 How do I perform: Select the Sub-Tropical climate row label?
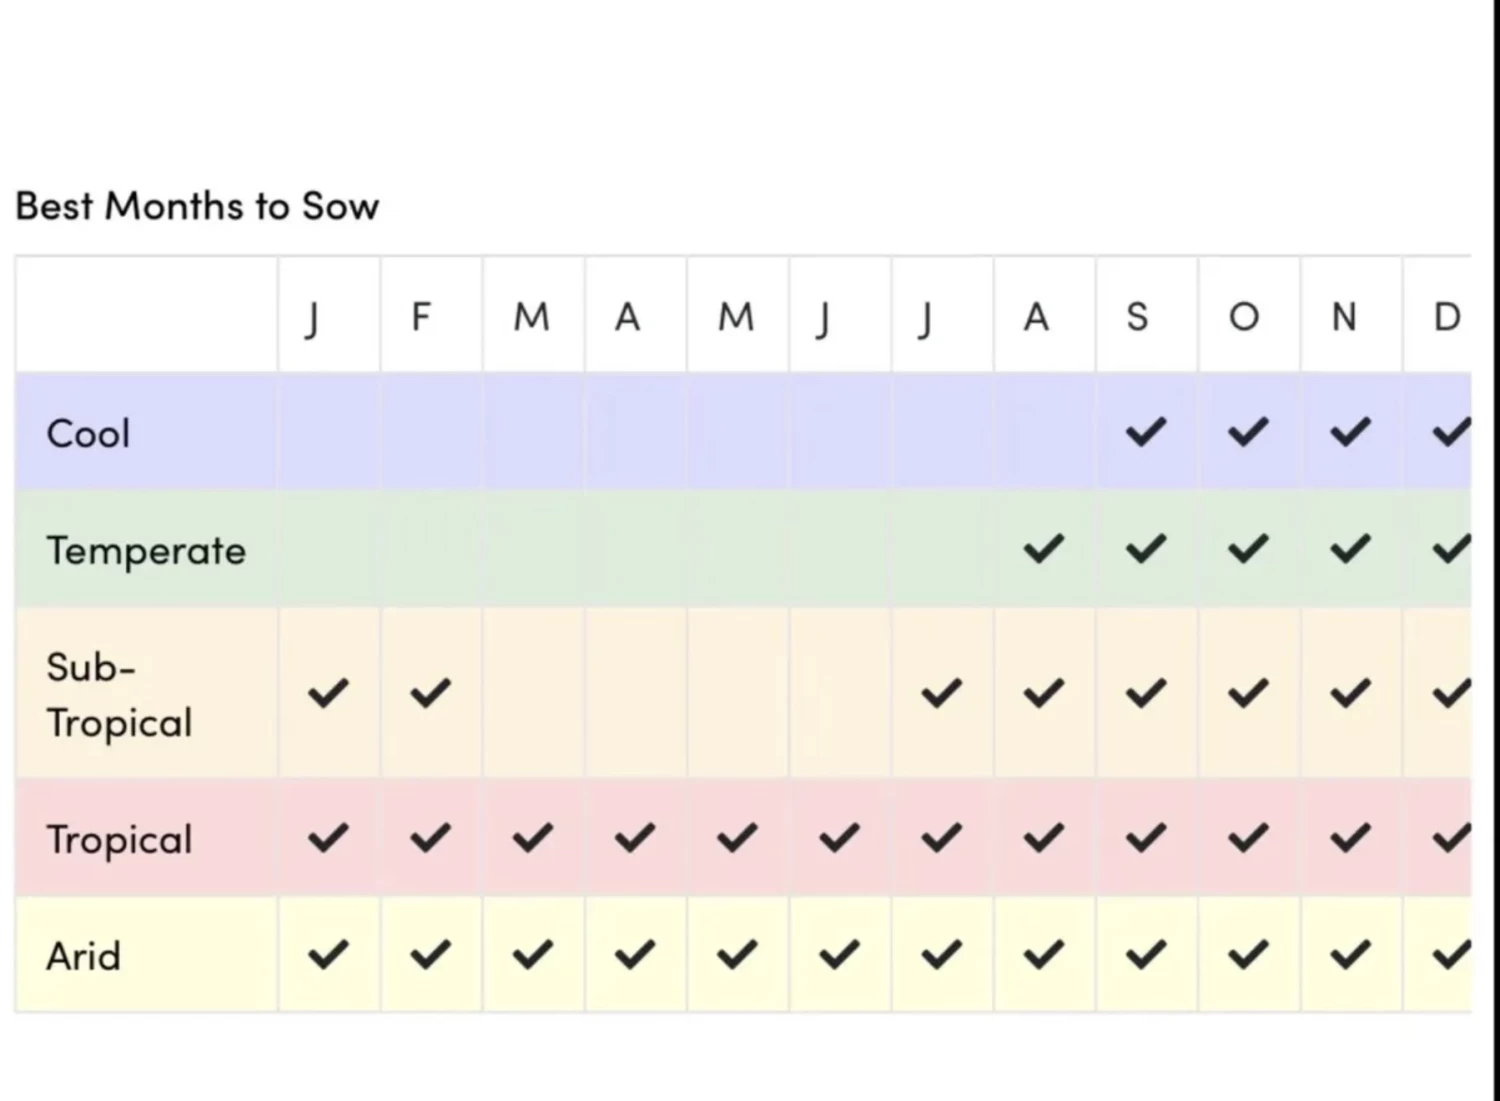click(x=119, y=695)
